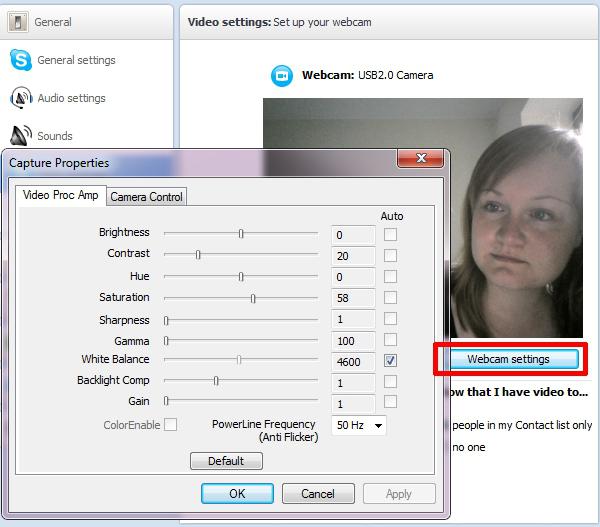Click the Saturation slider handle
Screen dimensions: 600x527
[253, 298]
